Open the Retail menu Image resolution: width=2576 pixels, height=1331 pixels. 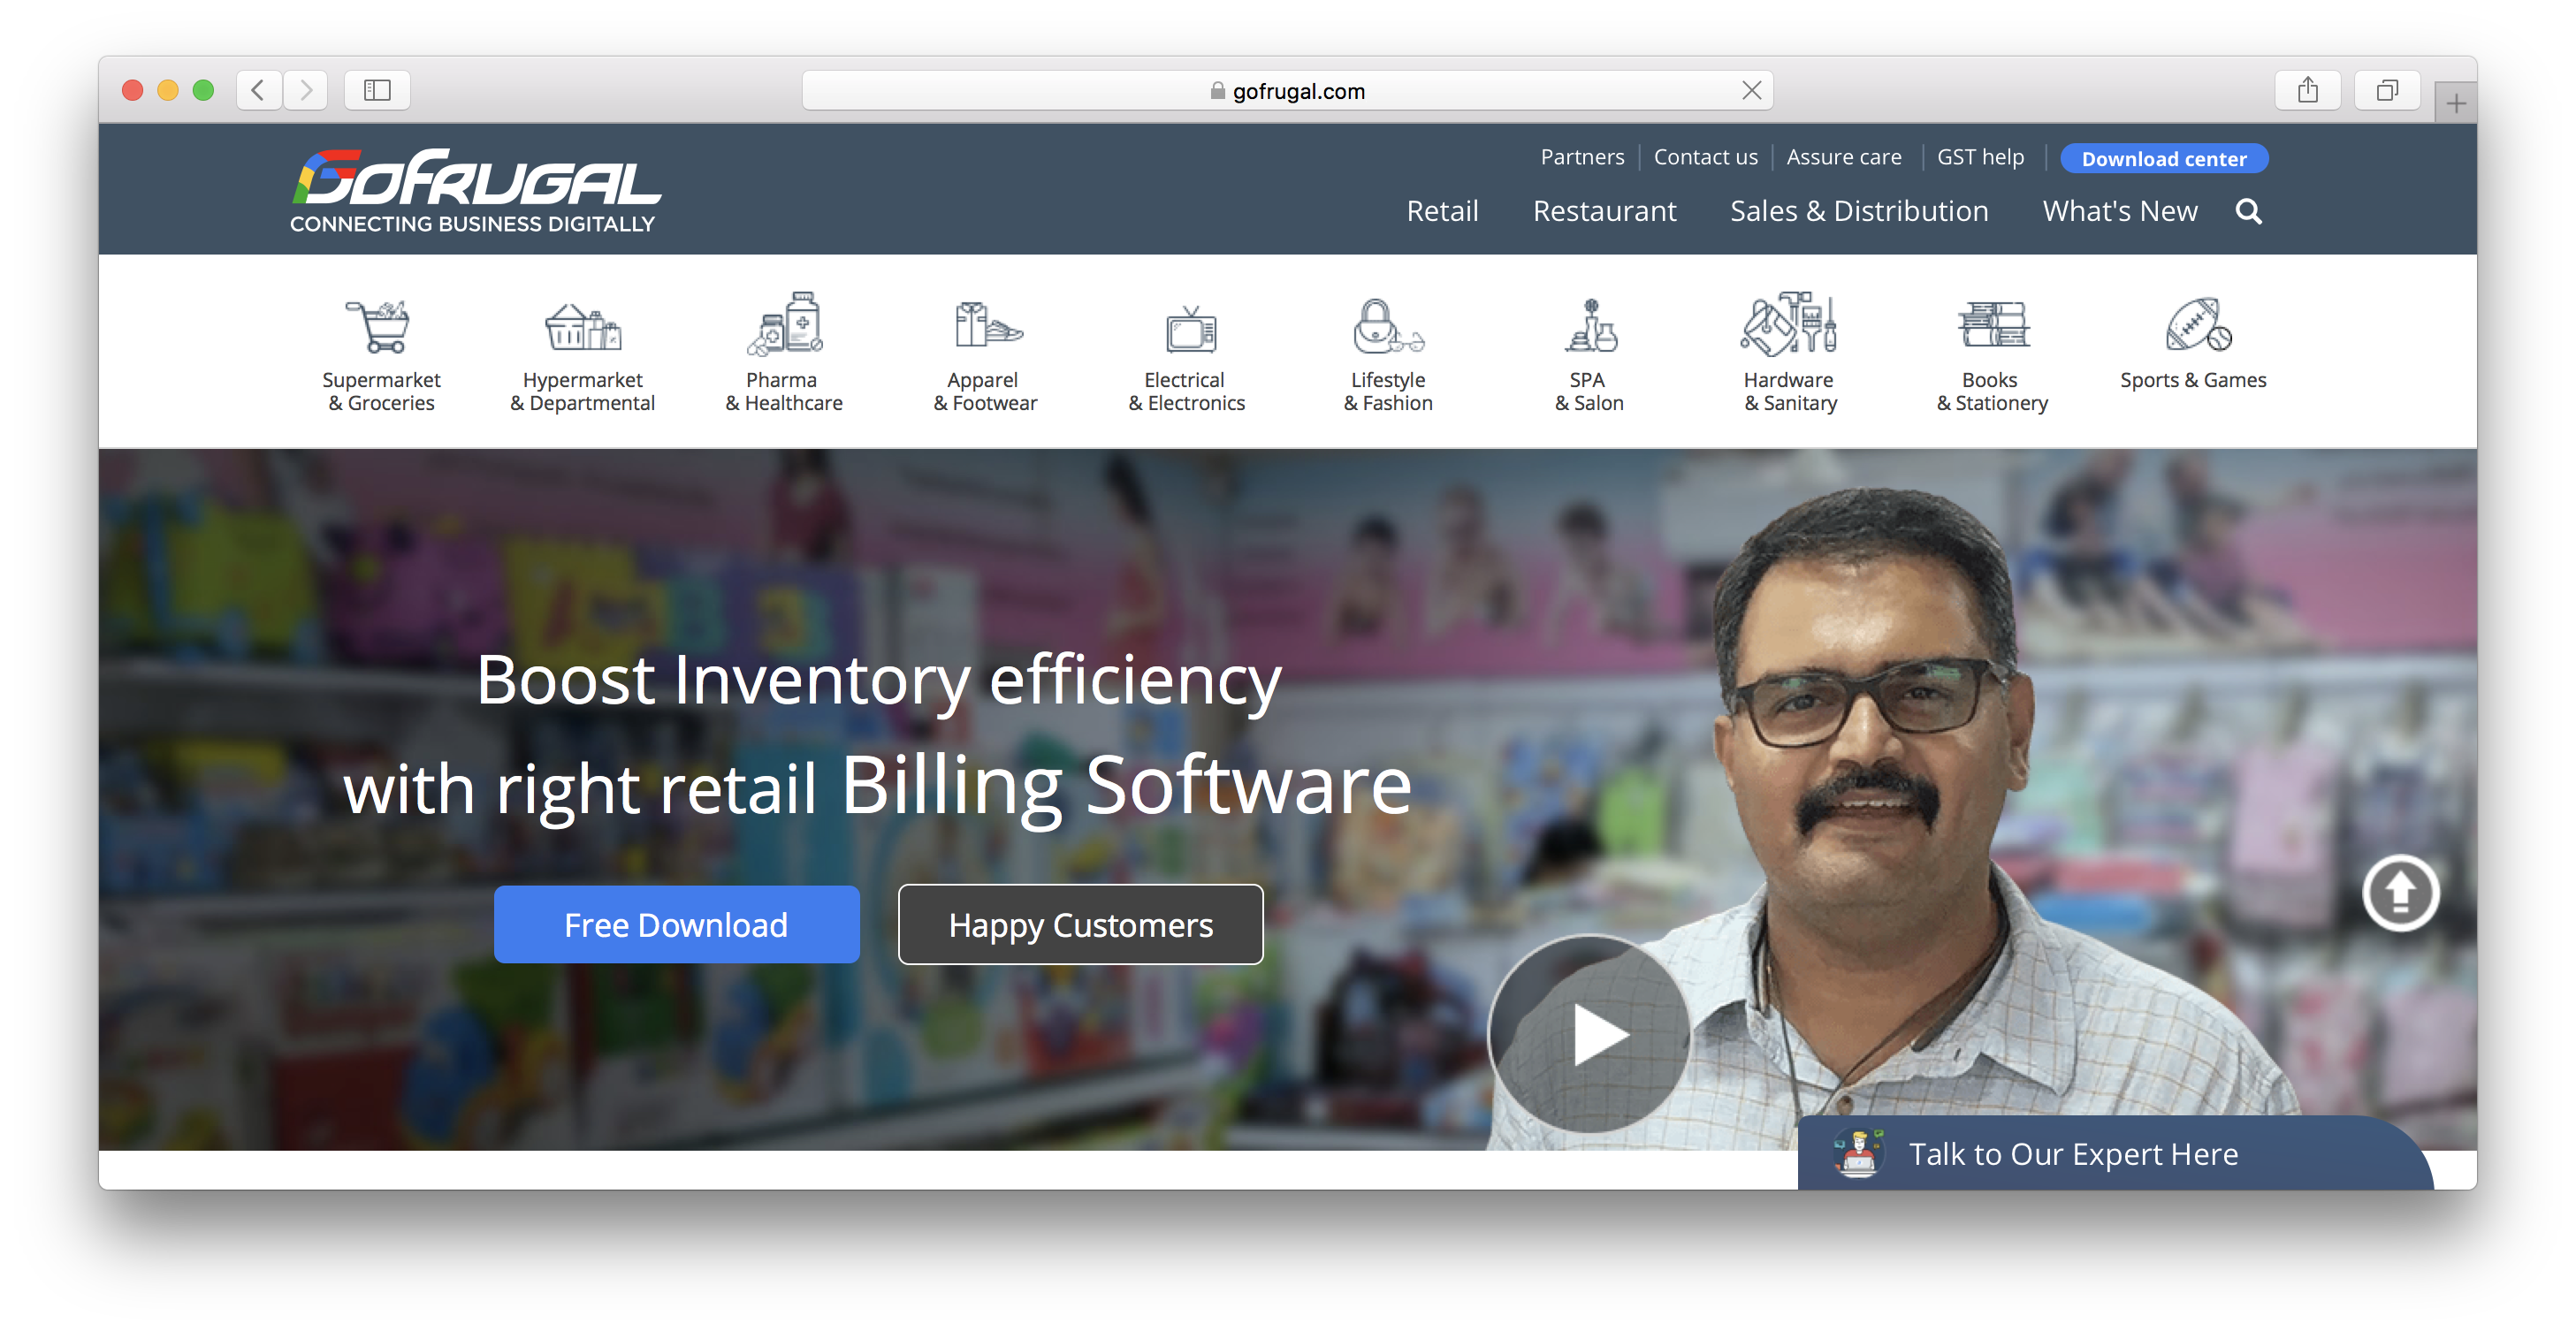tap(1442, 211)
